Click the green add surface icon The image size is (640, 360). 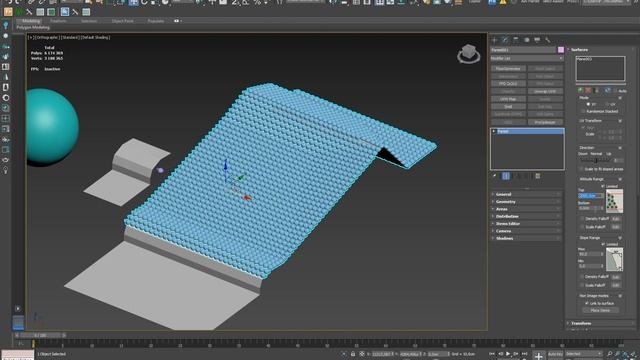[x=580, y=90]
